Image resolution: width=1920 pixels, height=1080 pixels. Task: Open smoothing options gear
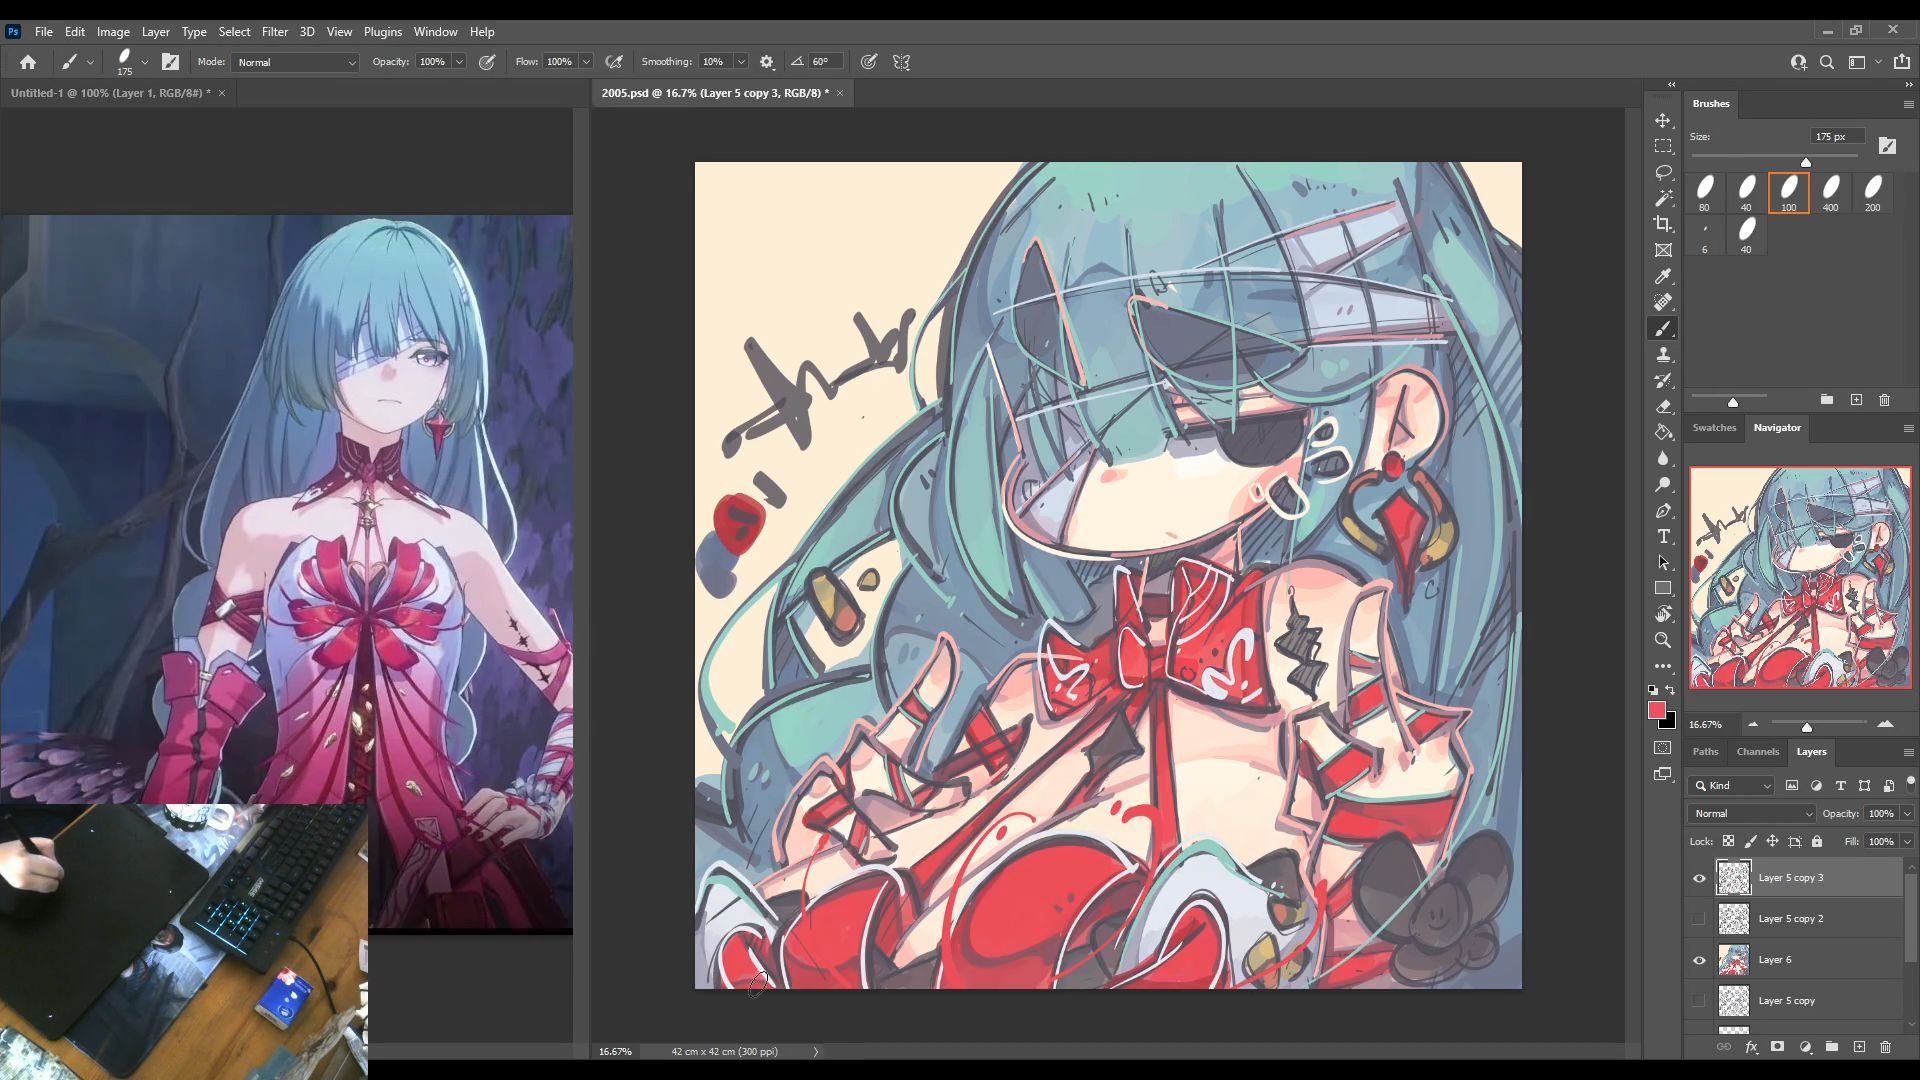(767, 62)
